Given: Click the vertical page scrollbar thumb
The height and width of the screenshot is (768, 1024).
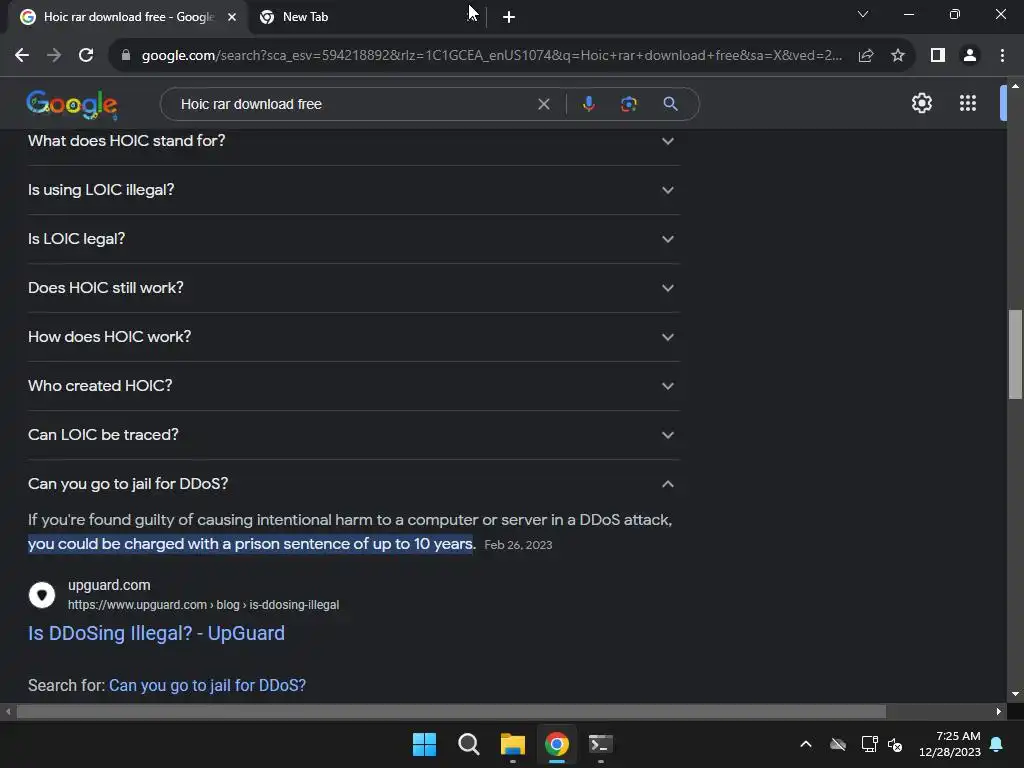Looking at the screenshot, I should click(1015, 353).
